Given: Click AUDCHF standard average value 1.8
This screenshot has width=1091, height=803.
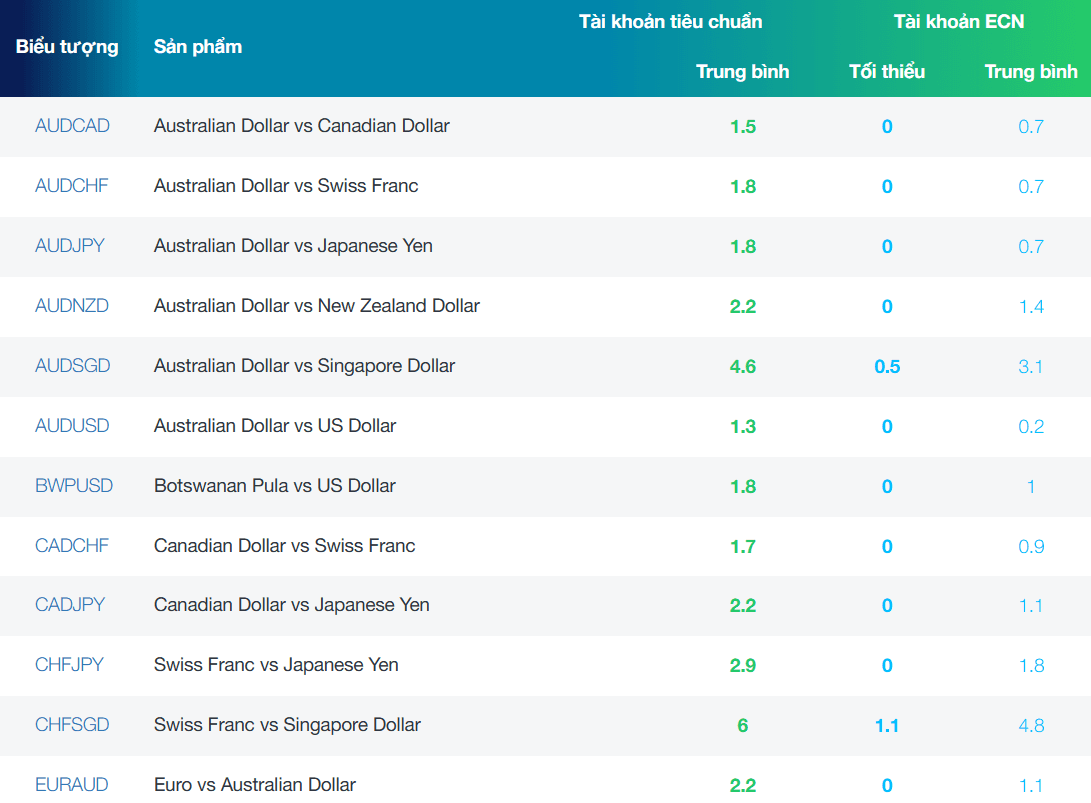Looking at the screenshot, I should (742, 186).
